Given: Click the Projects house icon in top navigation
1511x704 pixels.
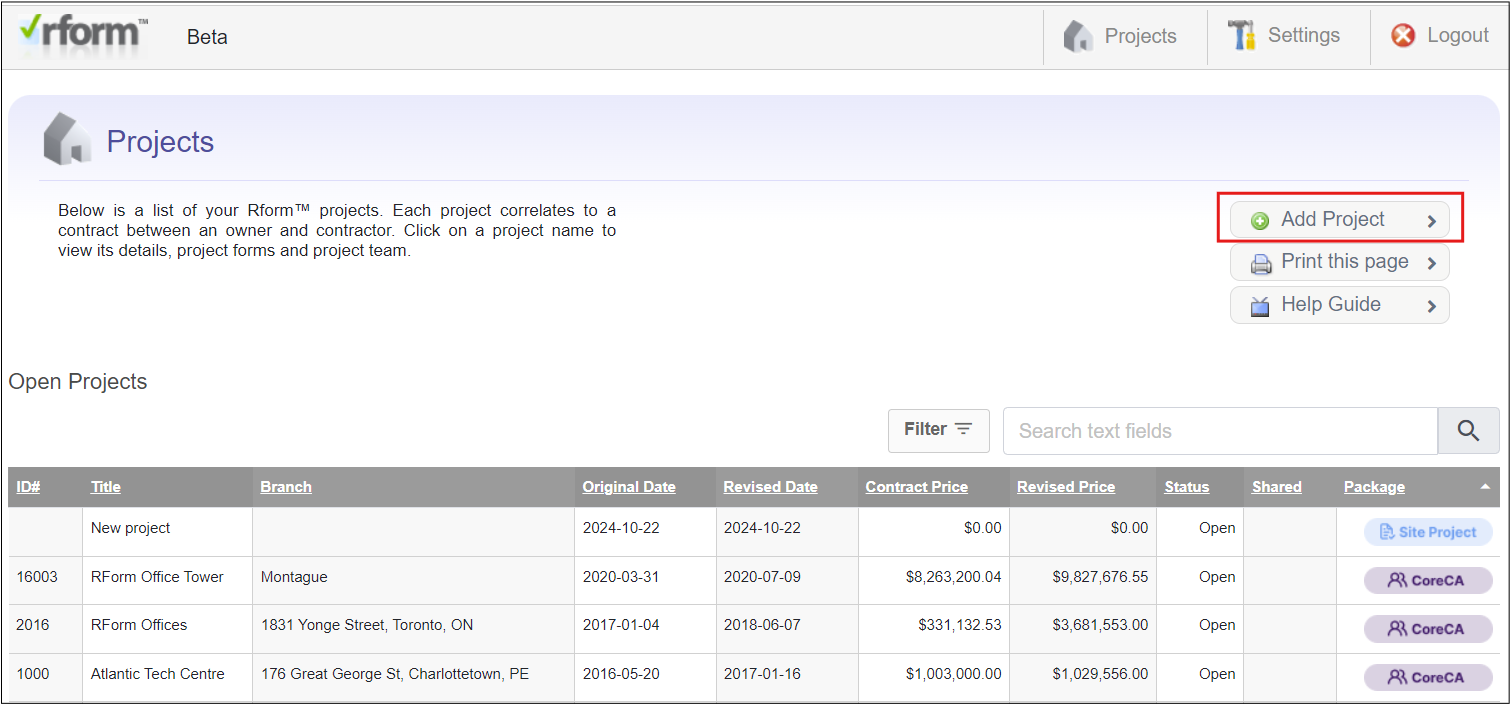Looking at the screenshot, I should [1078, 37].
